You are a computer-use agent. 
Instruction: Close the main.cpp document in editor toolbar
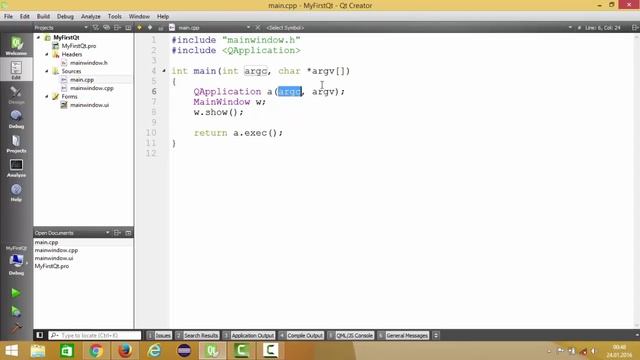pos(258,27)
